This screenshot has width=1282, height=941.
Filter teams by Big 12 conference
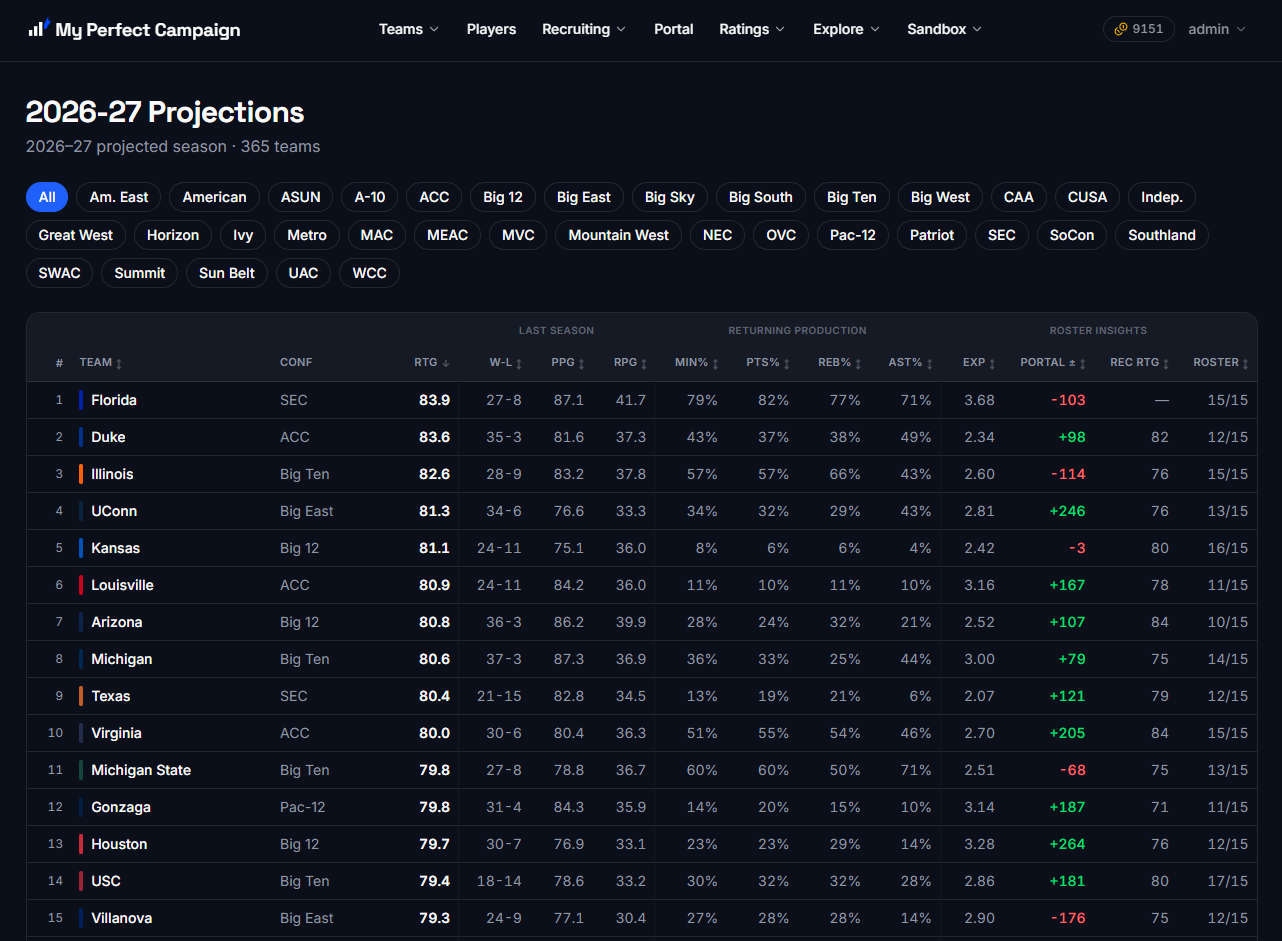click(503, 197)
